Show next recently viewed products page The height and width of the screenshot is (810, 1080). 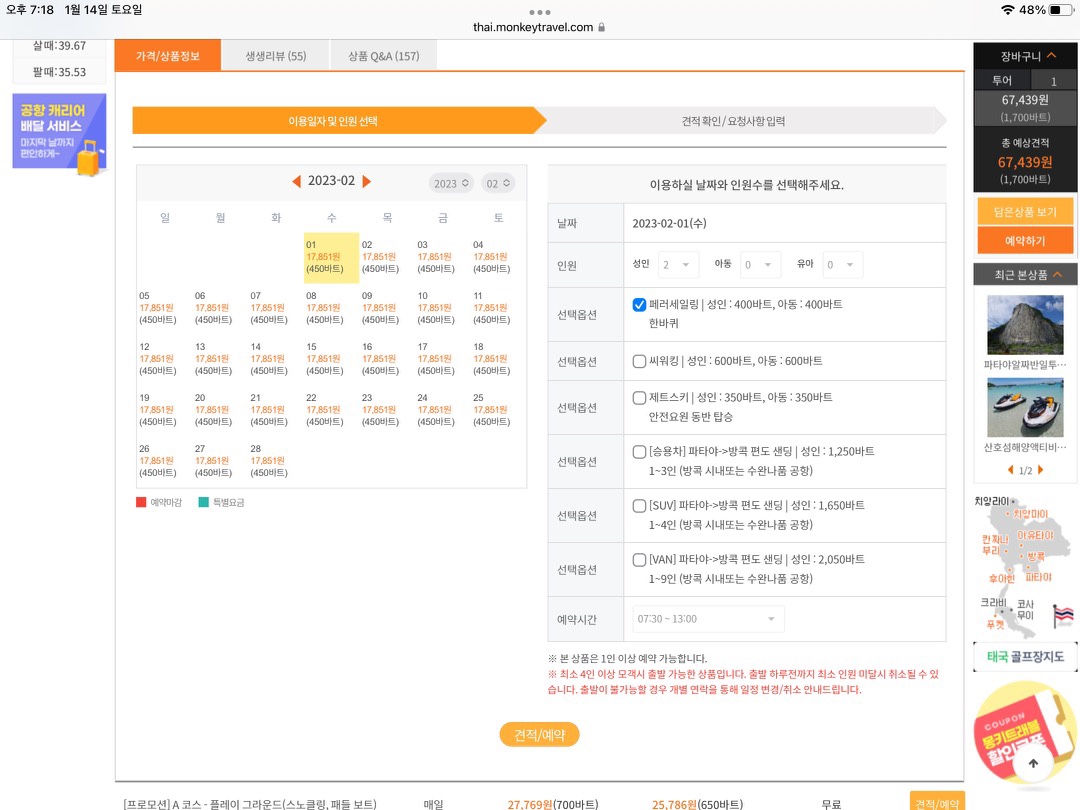coord(1041,470)
